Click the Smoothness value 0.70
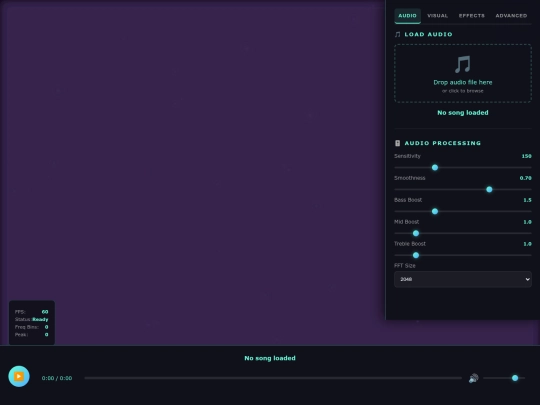This screenshot has height=405, width=540. click(525, 178)
